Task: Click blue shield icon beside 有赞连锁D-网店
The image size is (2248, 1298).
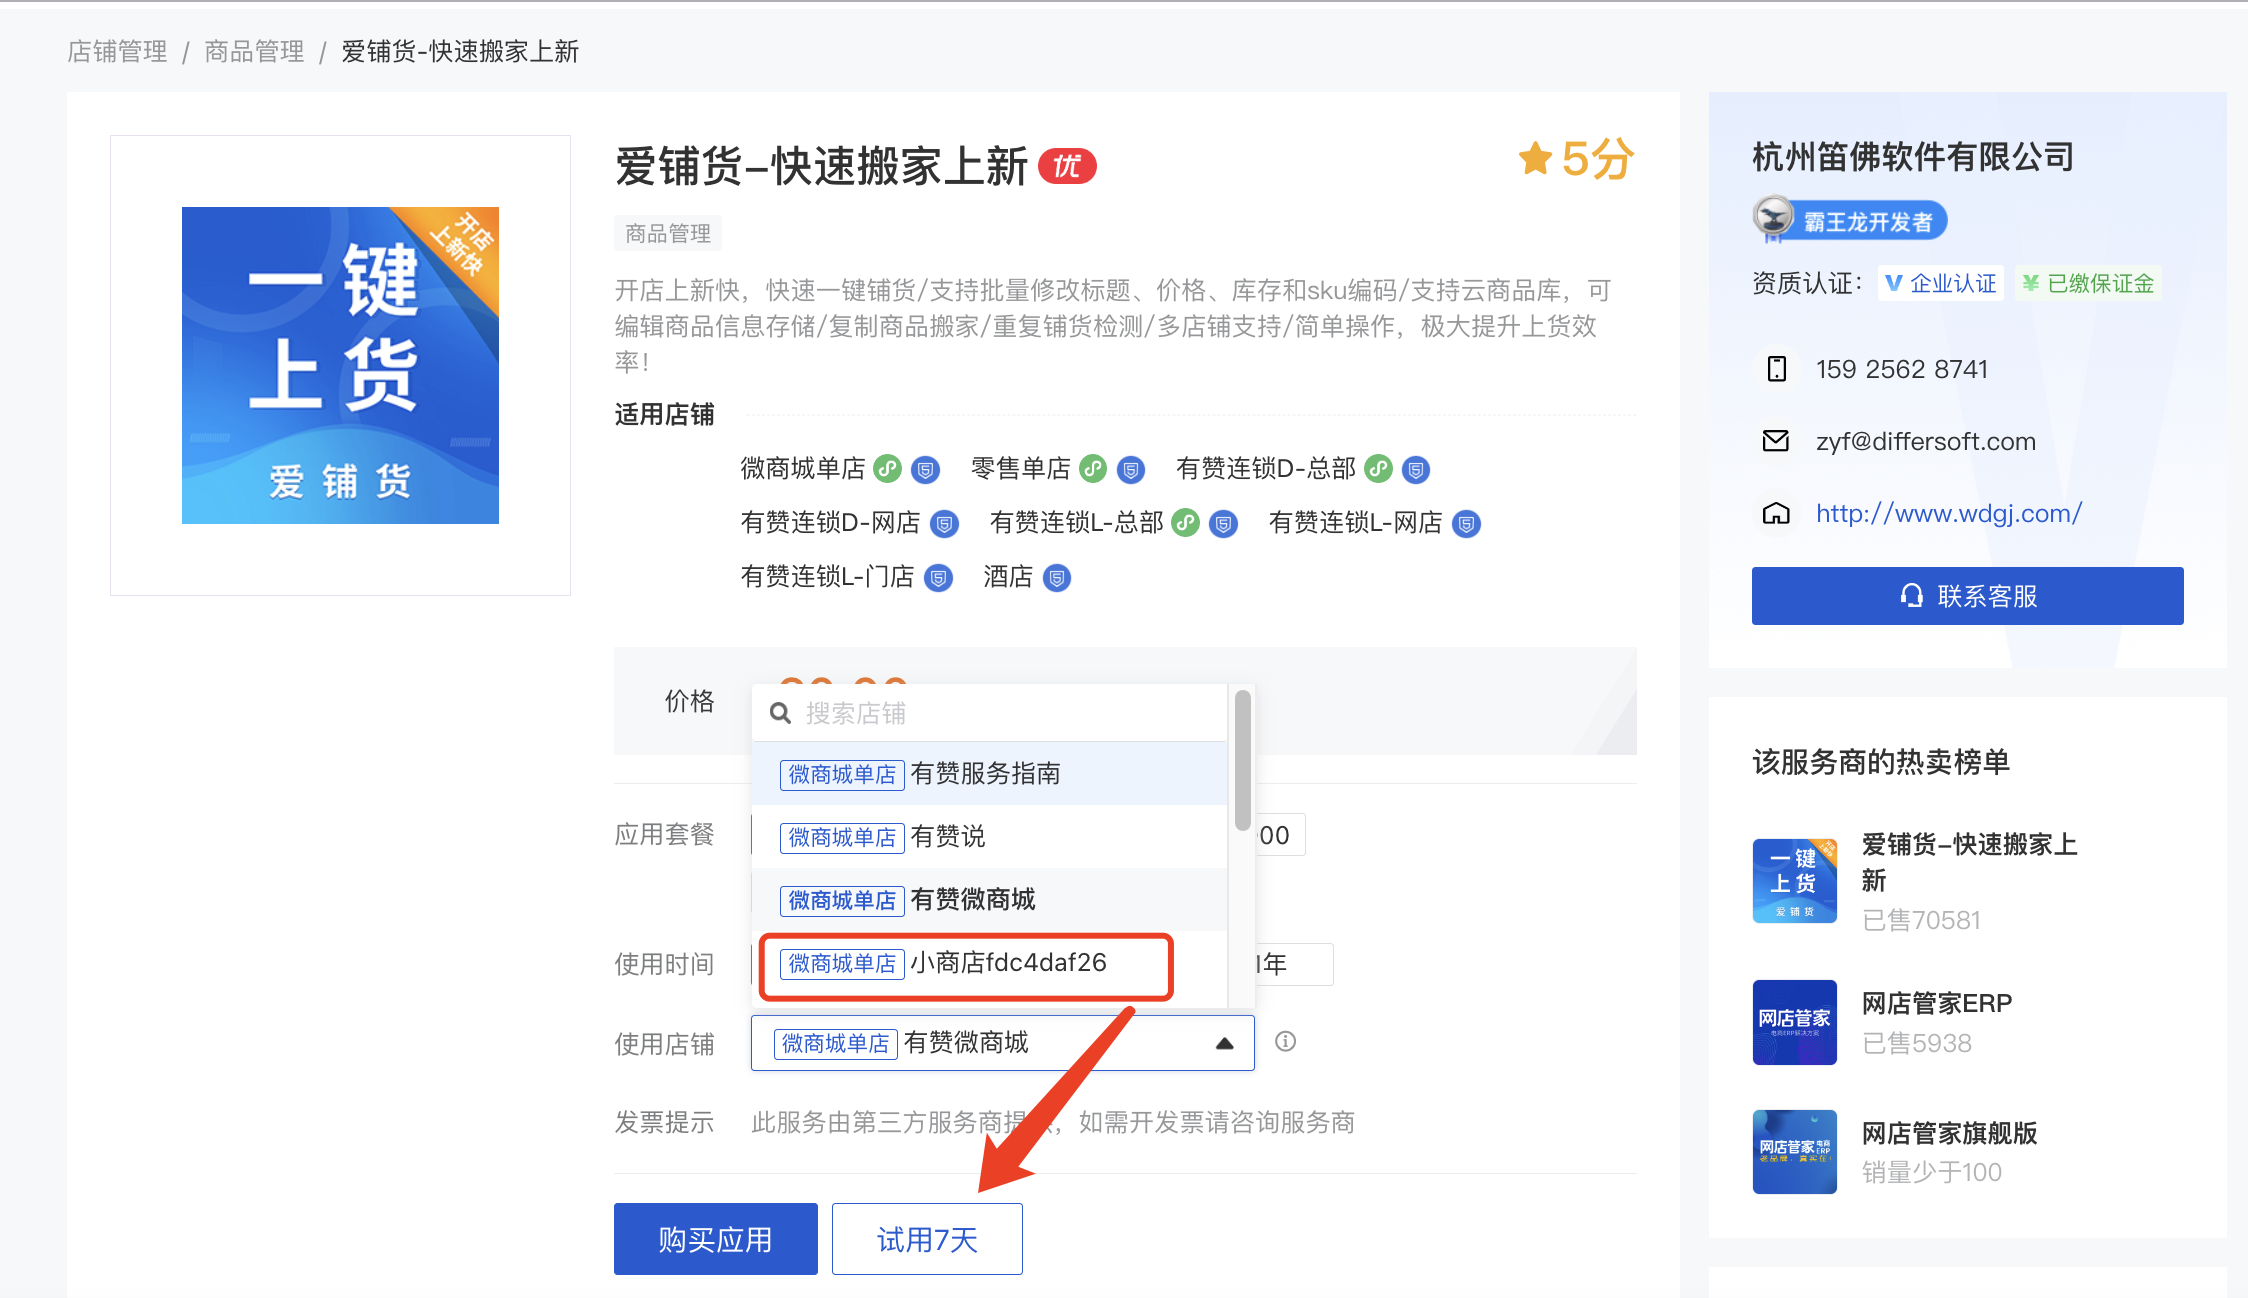Action: [x=944, y=523]
